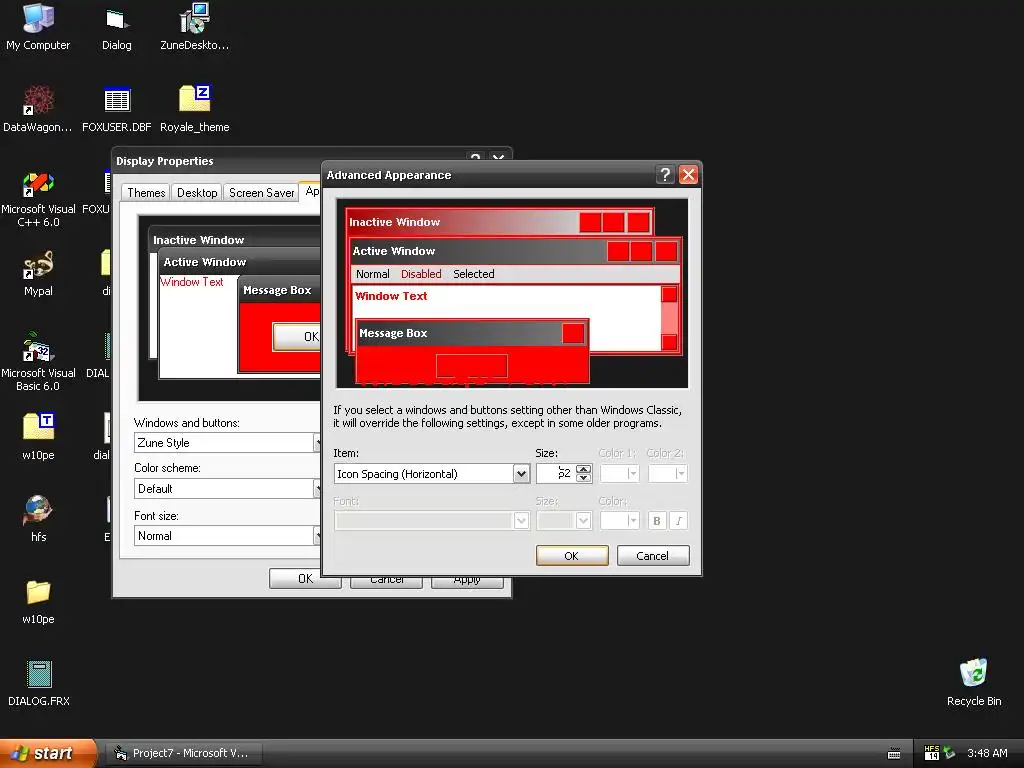Click Normal in the preview menu bar

[372, 274]
